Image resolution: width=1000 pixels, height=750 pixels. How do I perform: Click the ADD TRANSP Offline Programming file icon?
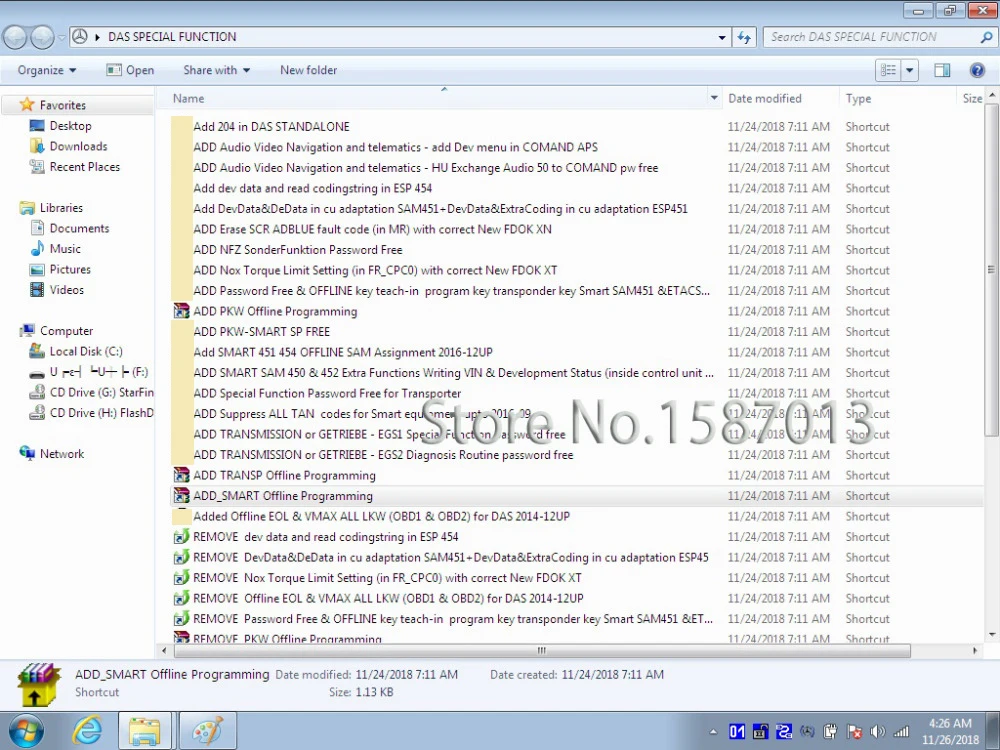pyautogui.click(x=182, y=475)
